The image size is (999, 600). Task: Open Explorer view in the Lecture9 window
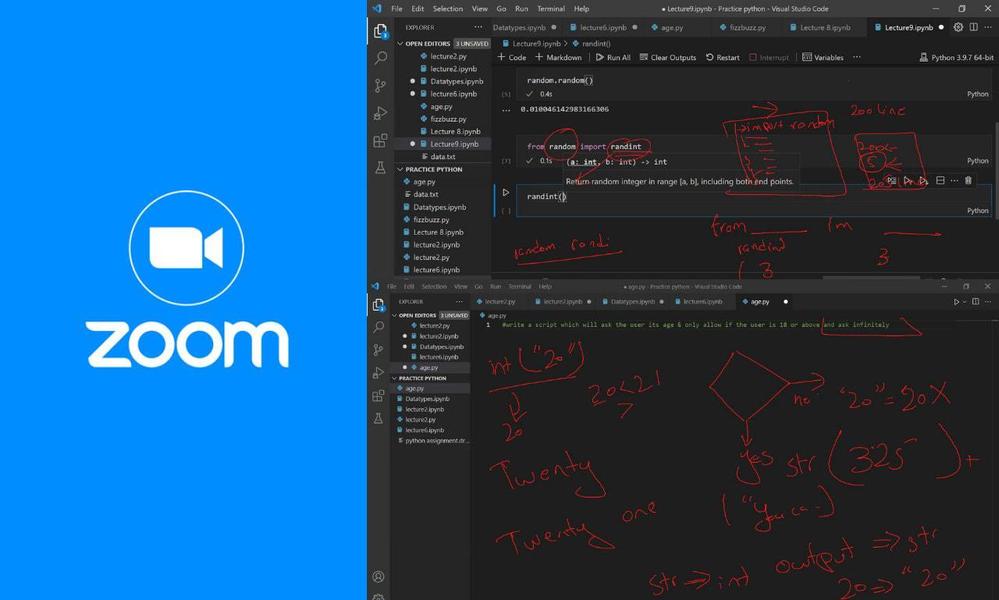(380, 31)
